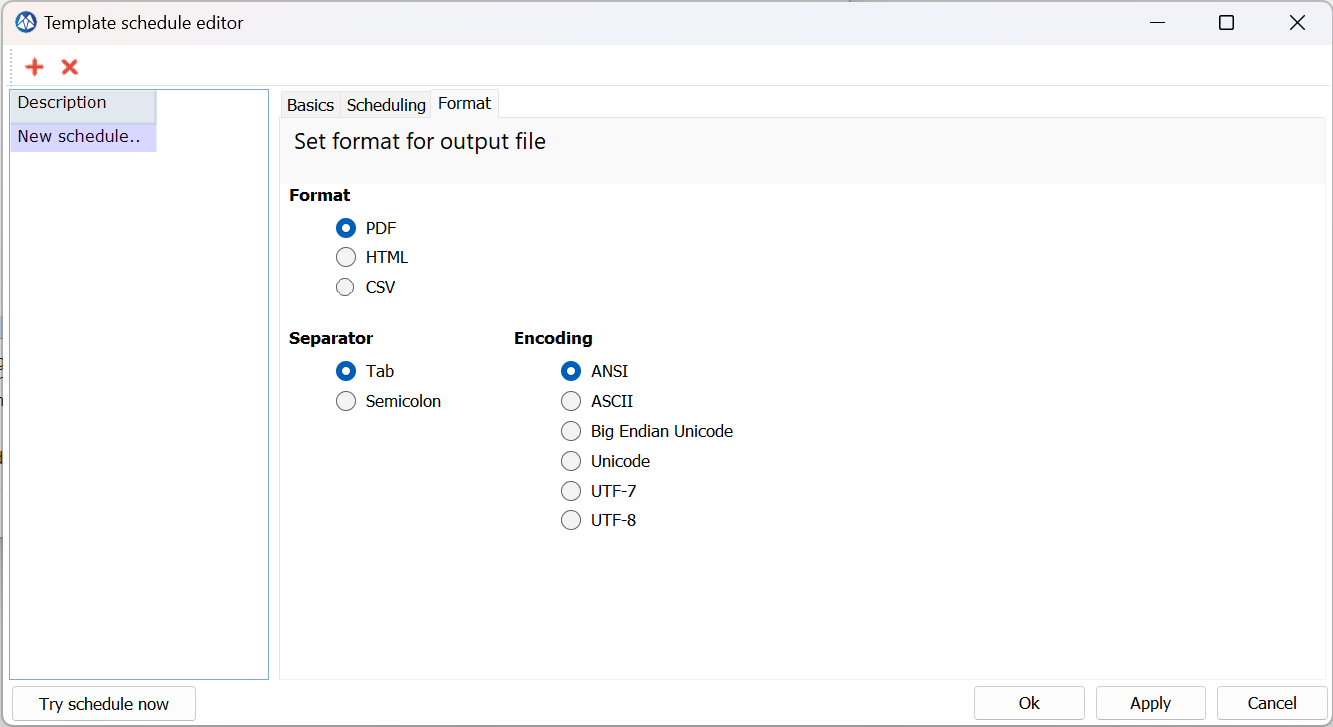Image resolution: width=1333 pixels, height=727 pixels.
Task: Minimize the Template schedule editor window
Action: 1156,22
